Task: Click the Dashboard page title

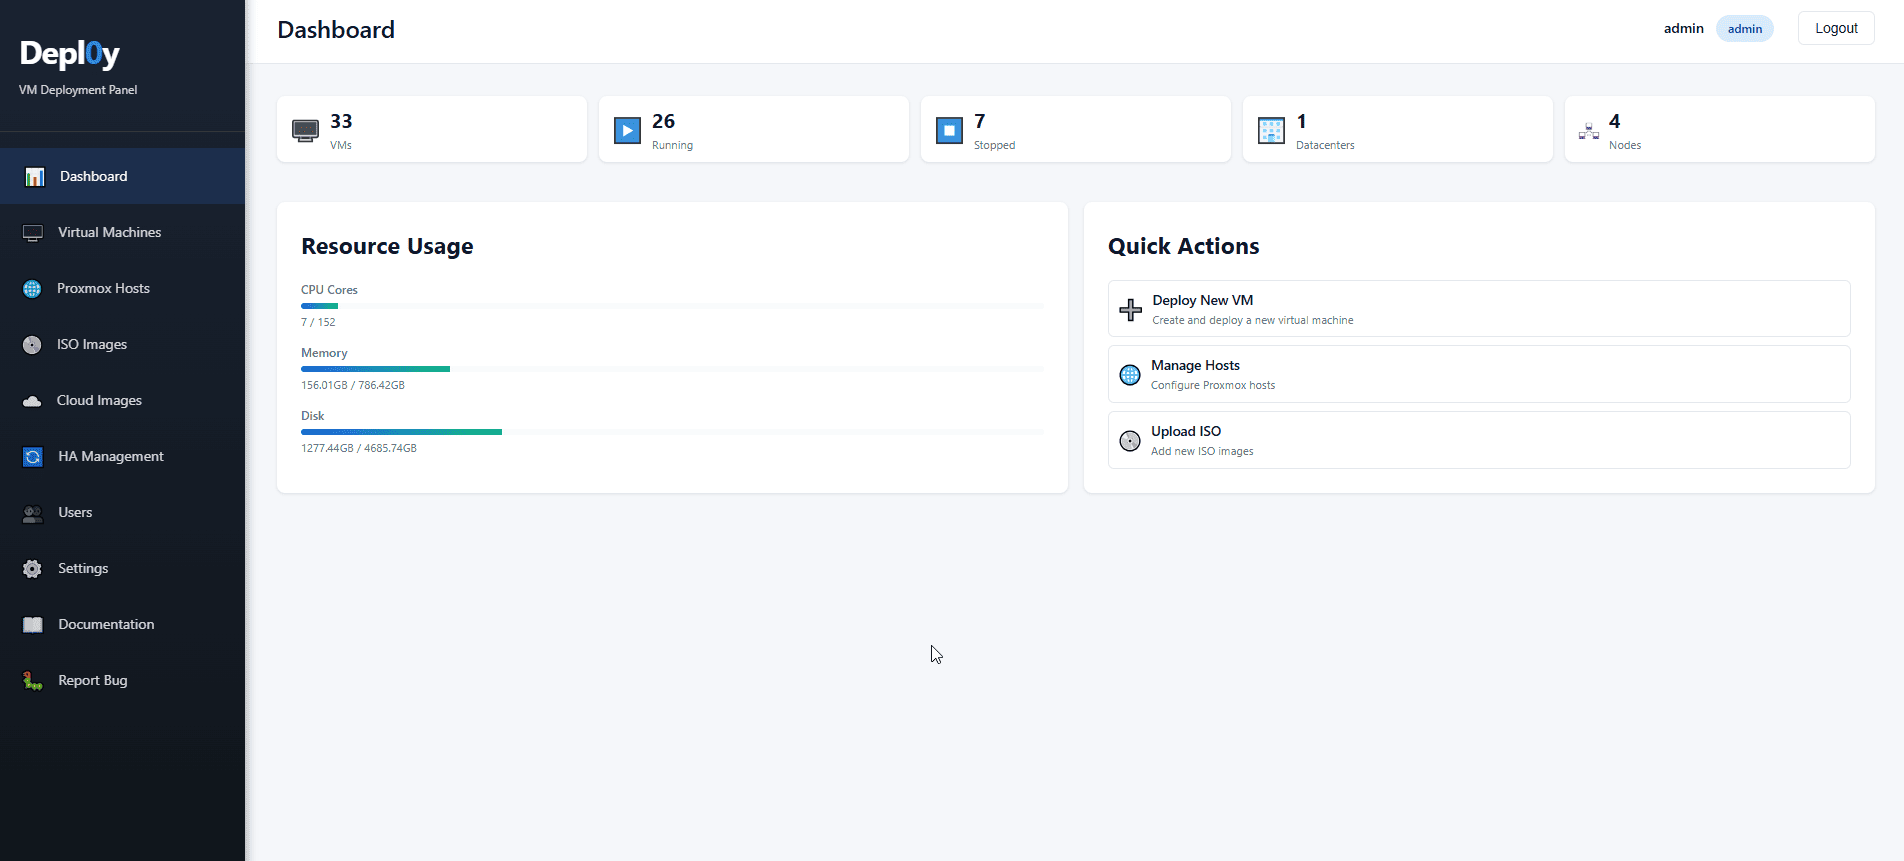Action: pyautogui.click(x=336, y=30)
